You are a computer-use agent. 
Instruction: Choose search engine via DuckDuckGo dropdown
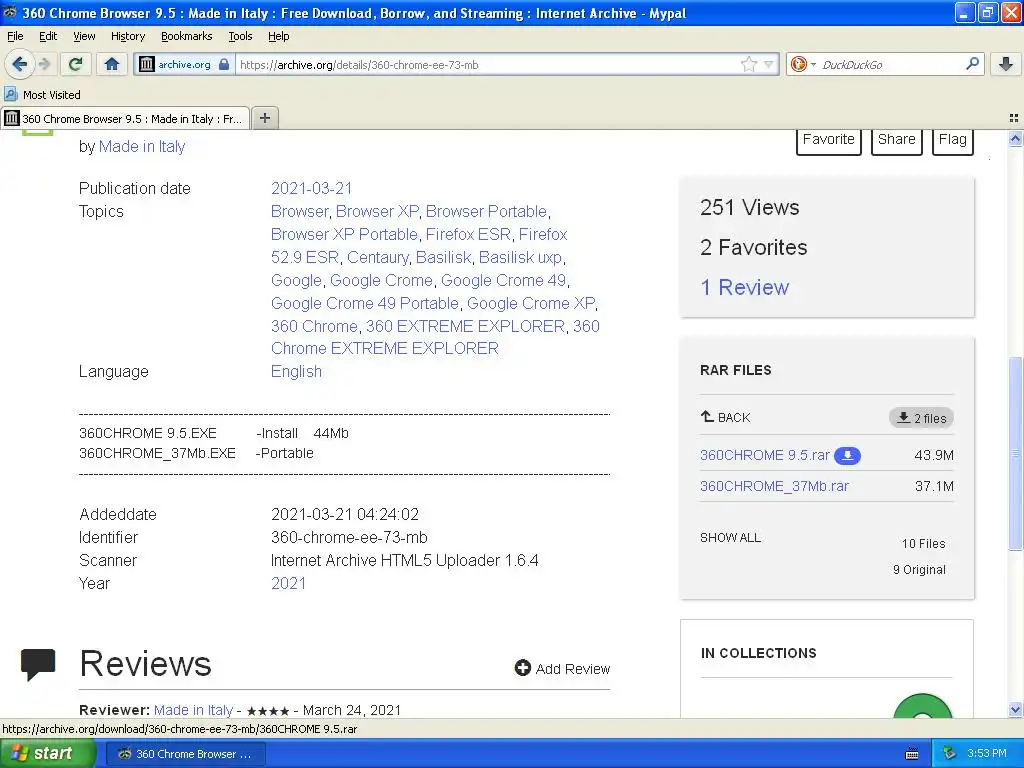803,64
